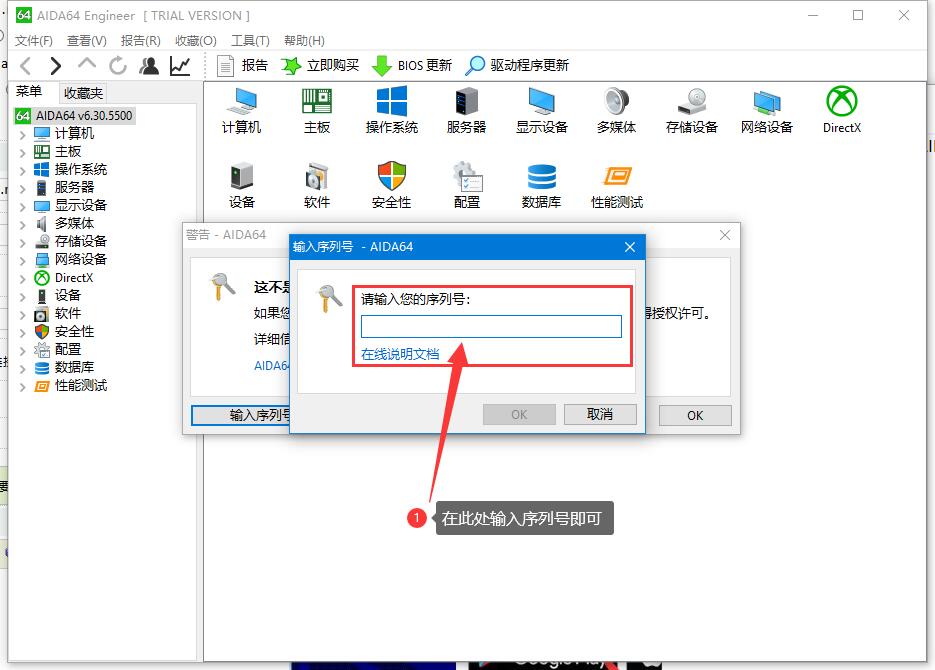The width and height of the screenshot is (935, 670).
Task: Select 数据库 in the sidebar tree
Action: click(65, 367)
